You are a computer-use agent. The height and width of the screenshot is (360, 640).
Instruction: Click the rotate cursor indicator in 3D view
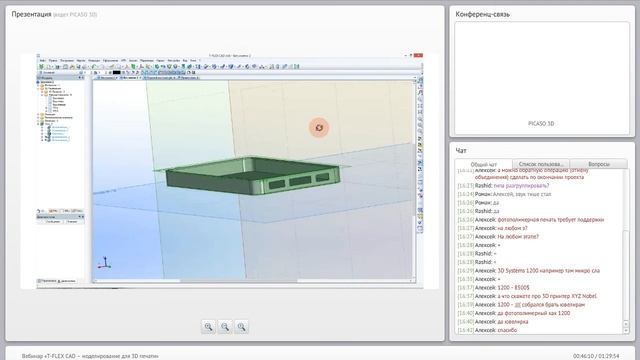[x=319, y=128]
